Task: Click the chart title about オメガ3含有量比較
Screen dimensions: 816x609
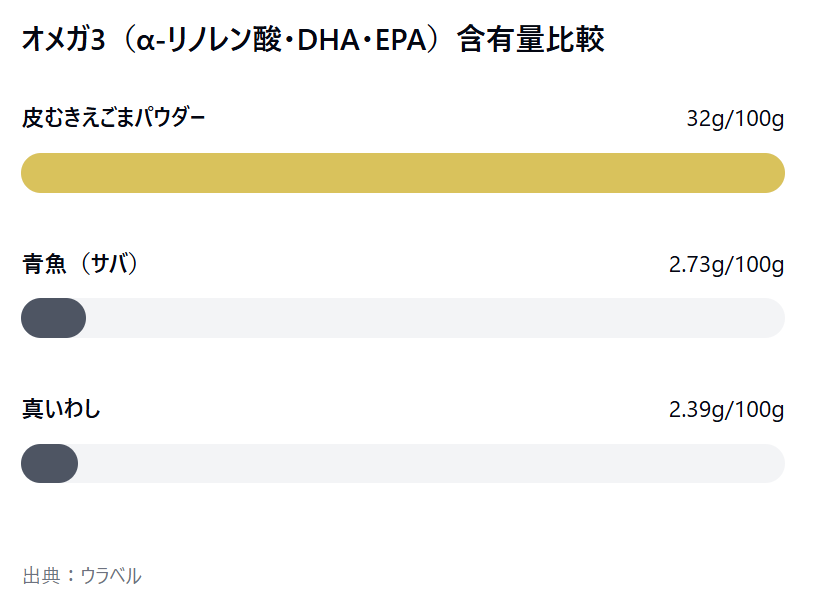Action: click(313, 40)
